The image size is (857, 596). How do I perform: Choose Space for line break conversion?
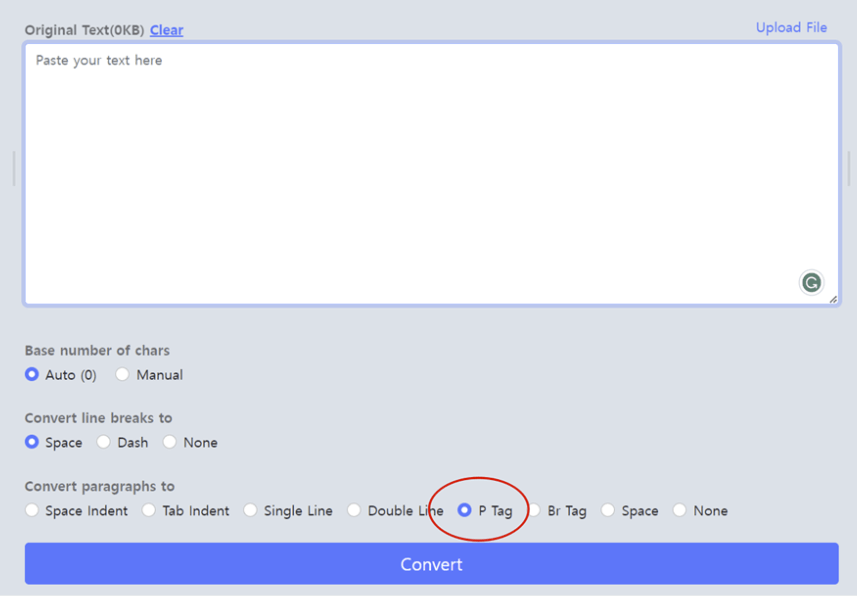[32, 442]
